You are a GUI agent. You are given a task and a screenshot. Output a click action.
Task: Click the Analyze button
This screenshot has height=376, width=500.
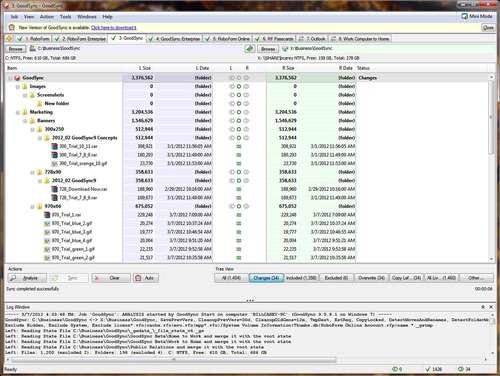click(x=27, y=278)
